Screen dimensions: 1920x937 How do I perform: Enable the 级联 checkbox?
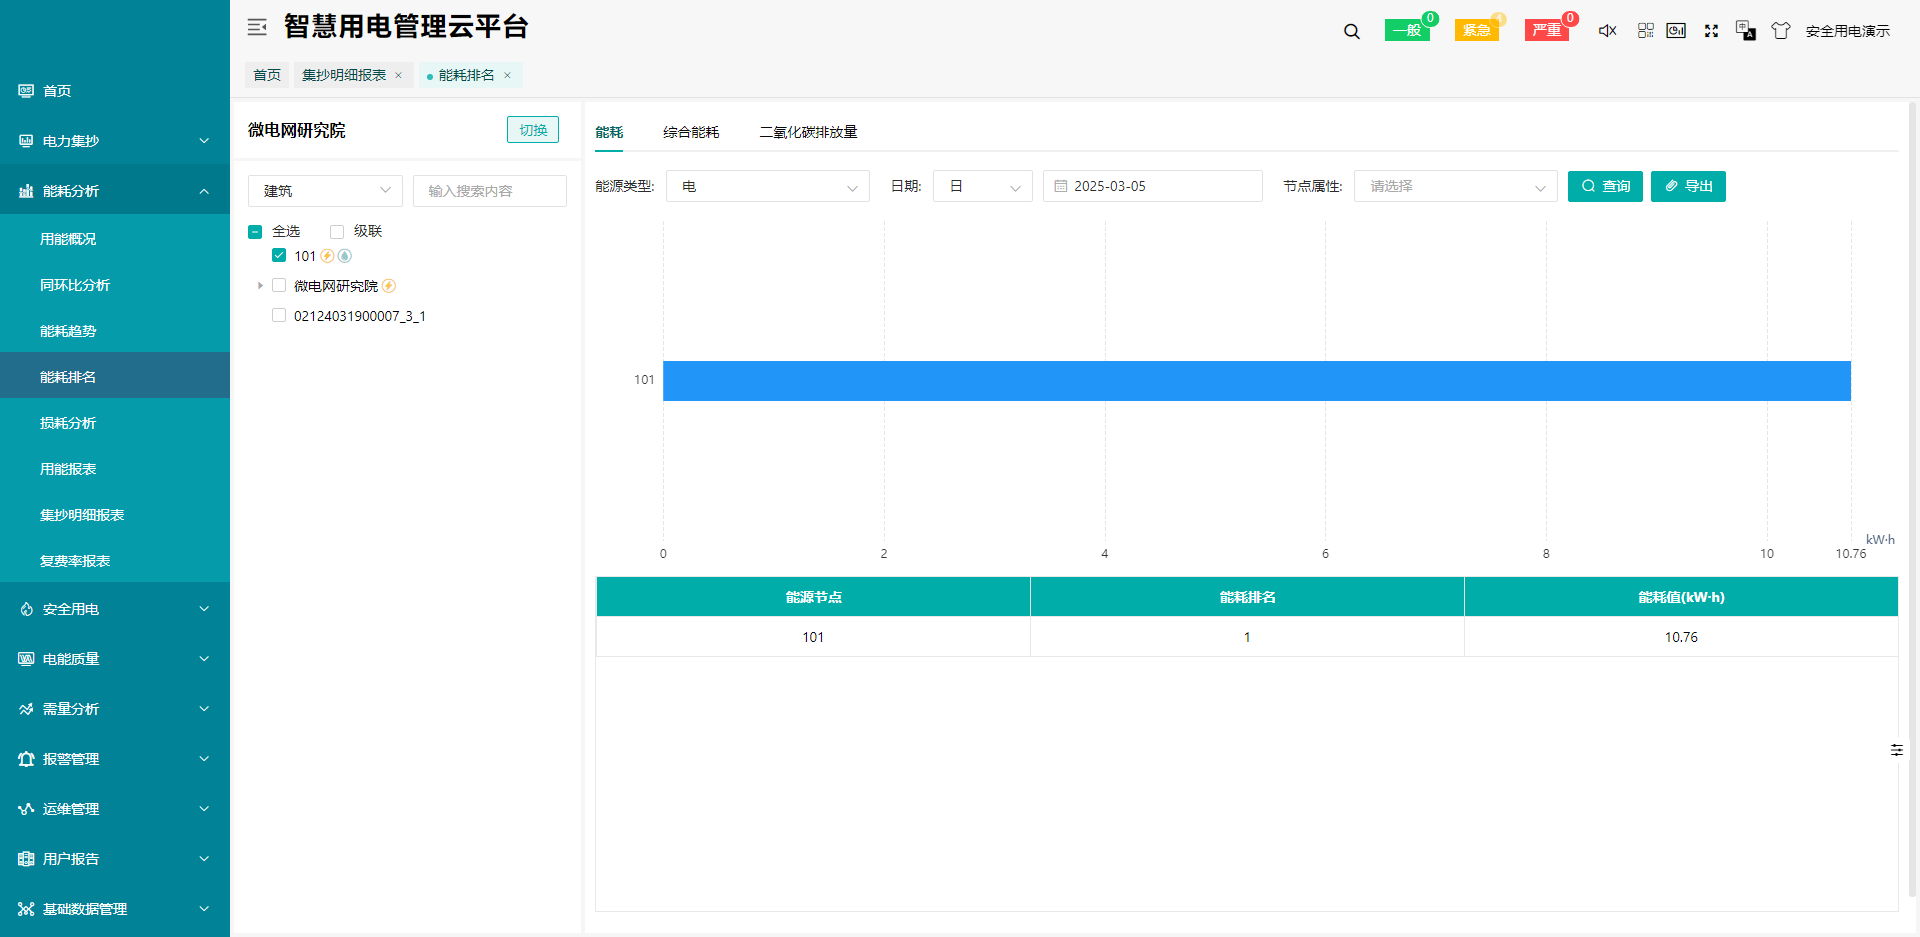tap(337, 232)
